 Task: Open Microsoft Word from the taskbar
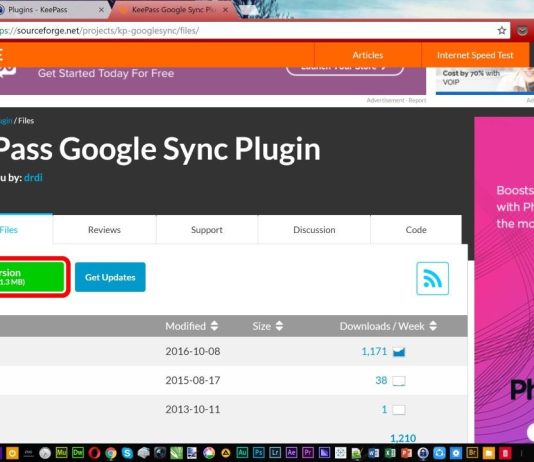[373, 453]
